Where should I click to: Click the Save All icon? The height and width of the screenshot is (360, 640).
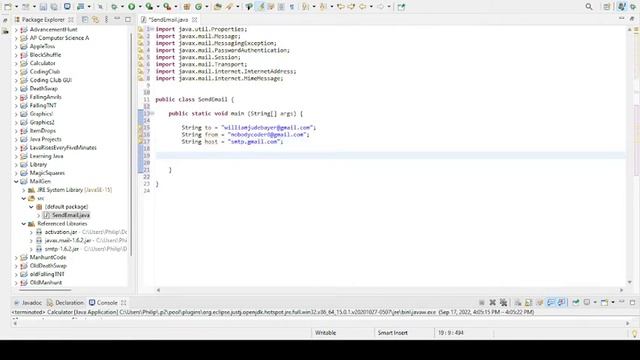(x=54, y=7)
